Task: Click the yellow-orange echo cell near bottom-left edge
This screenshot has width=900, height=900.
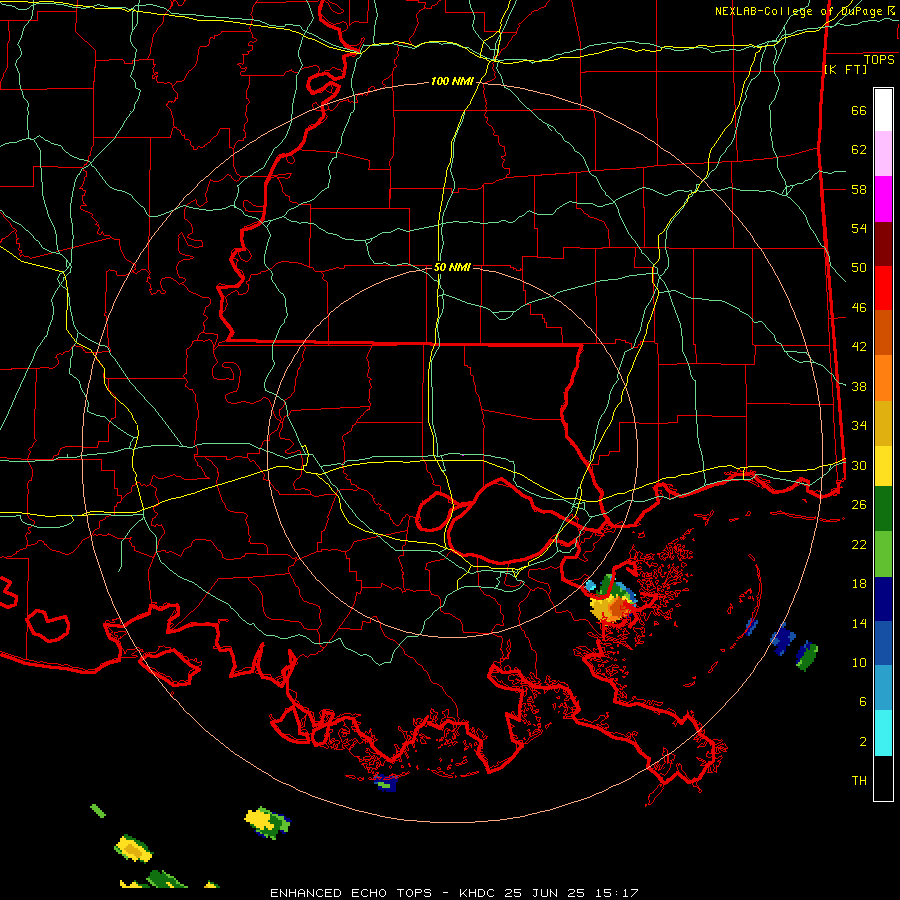Action: pyautogui.click(x=133, y=849)
